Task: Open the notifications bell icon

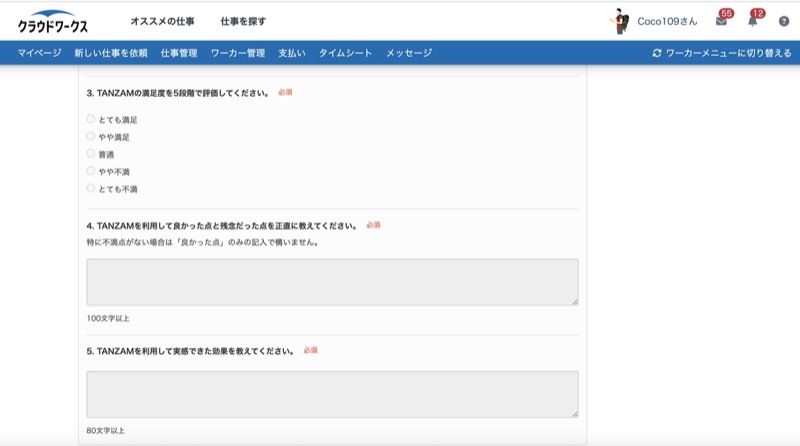Action: [752, 21]
